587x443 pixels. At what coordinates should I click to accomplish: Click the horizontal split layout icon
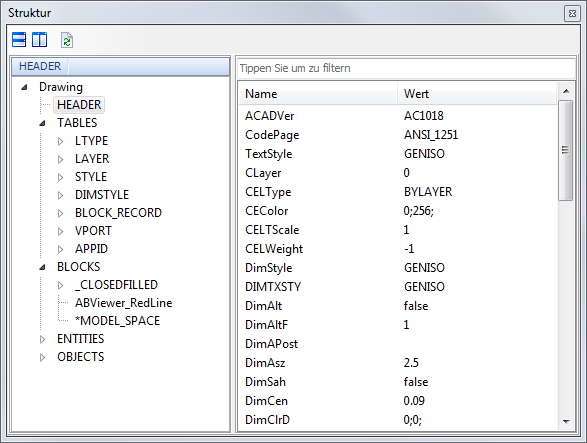(19, 40)
